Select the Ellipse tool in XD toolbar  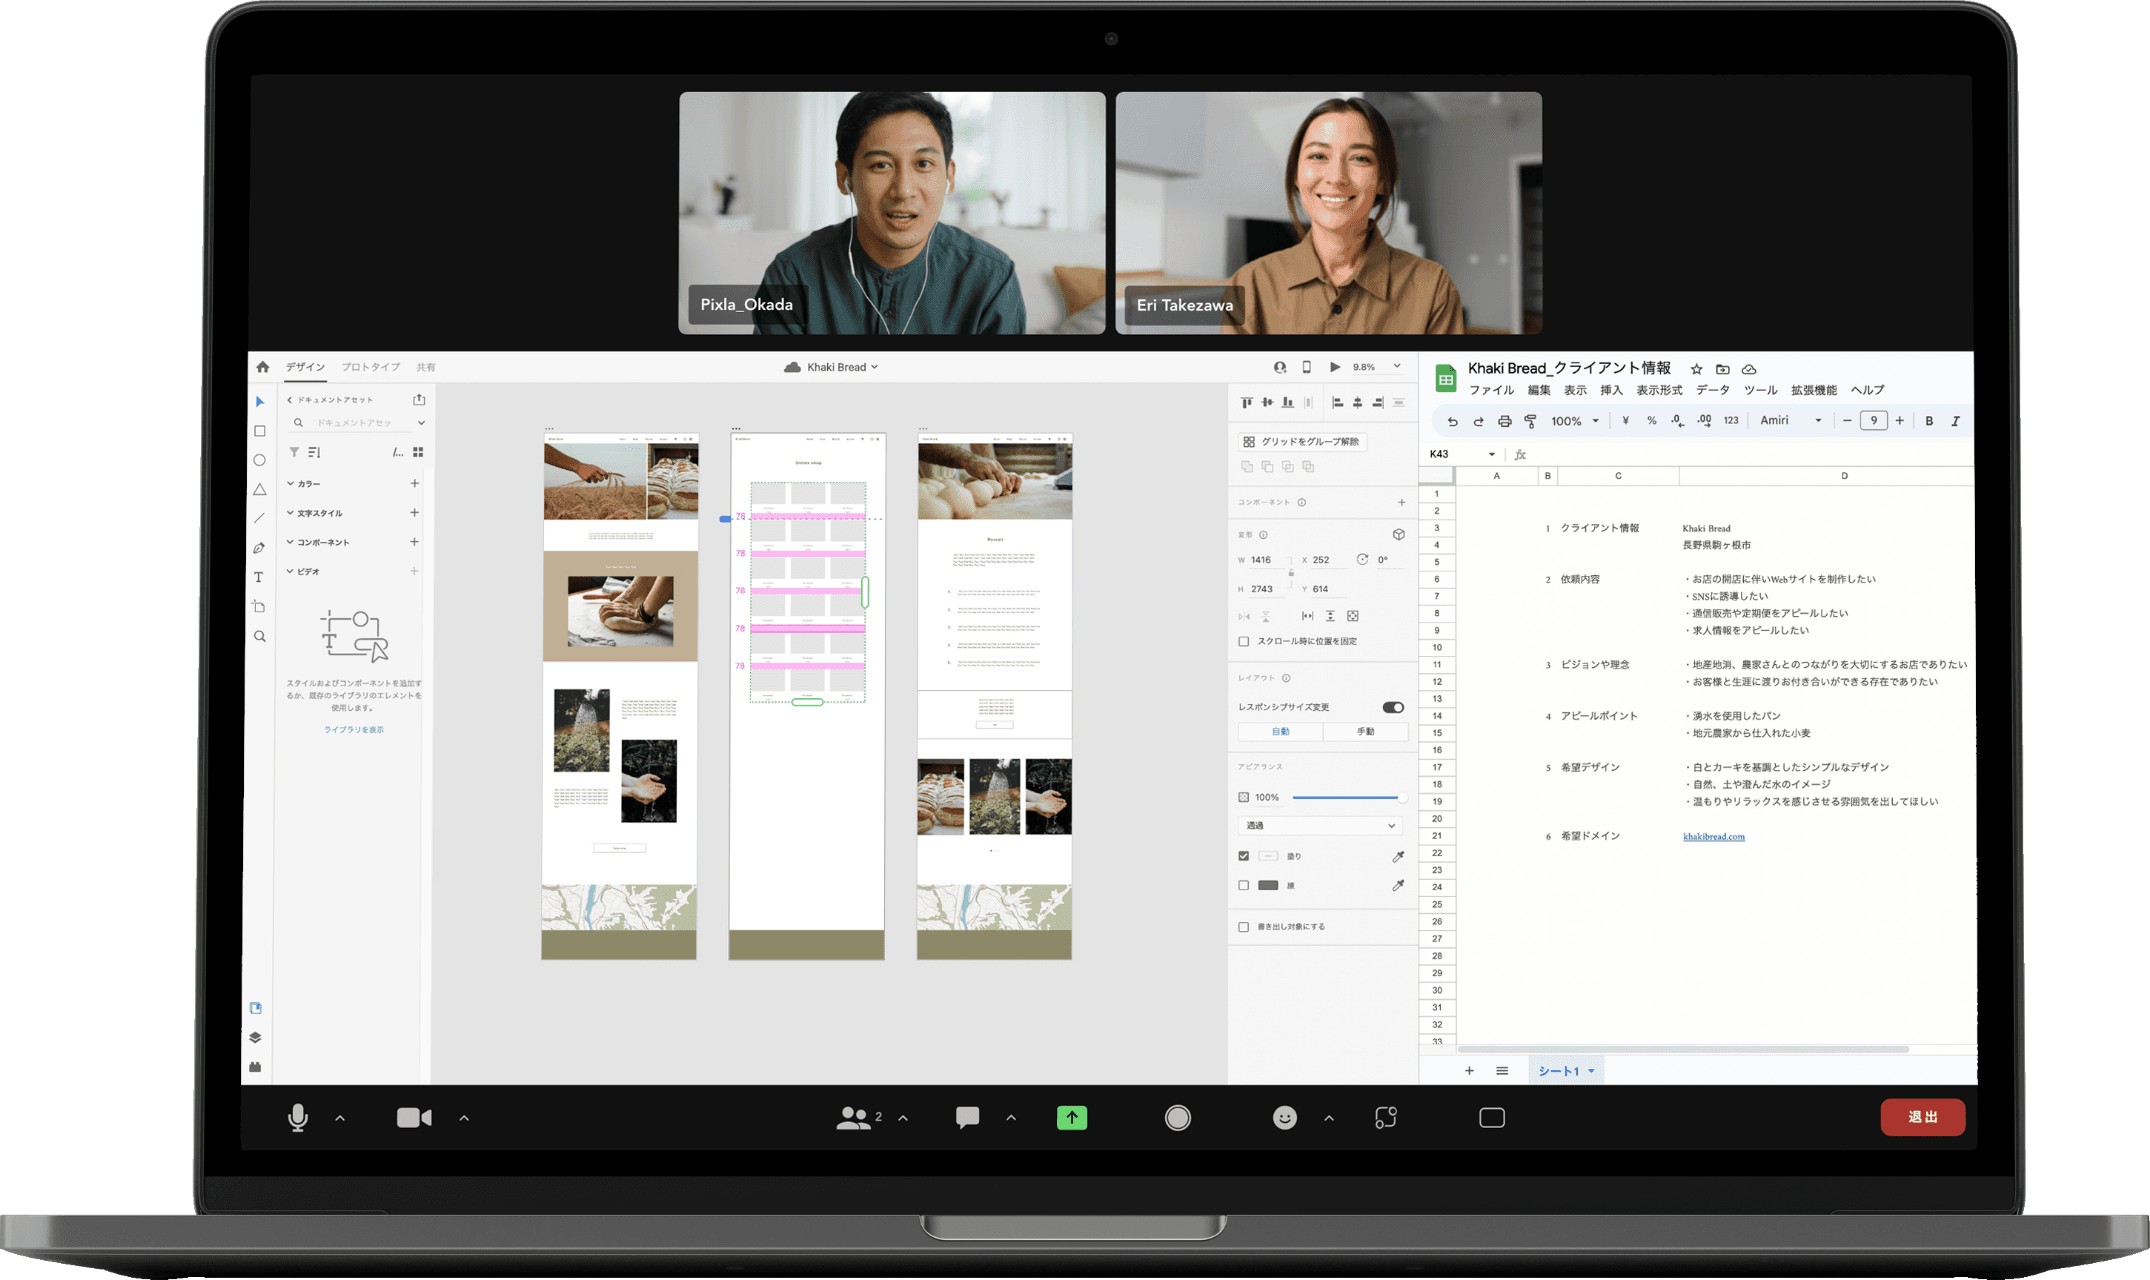point(260,460)
